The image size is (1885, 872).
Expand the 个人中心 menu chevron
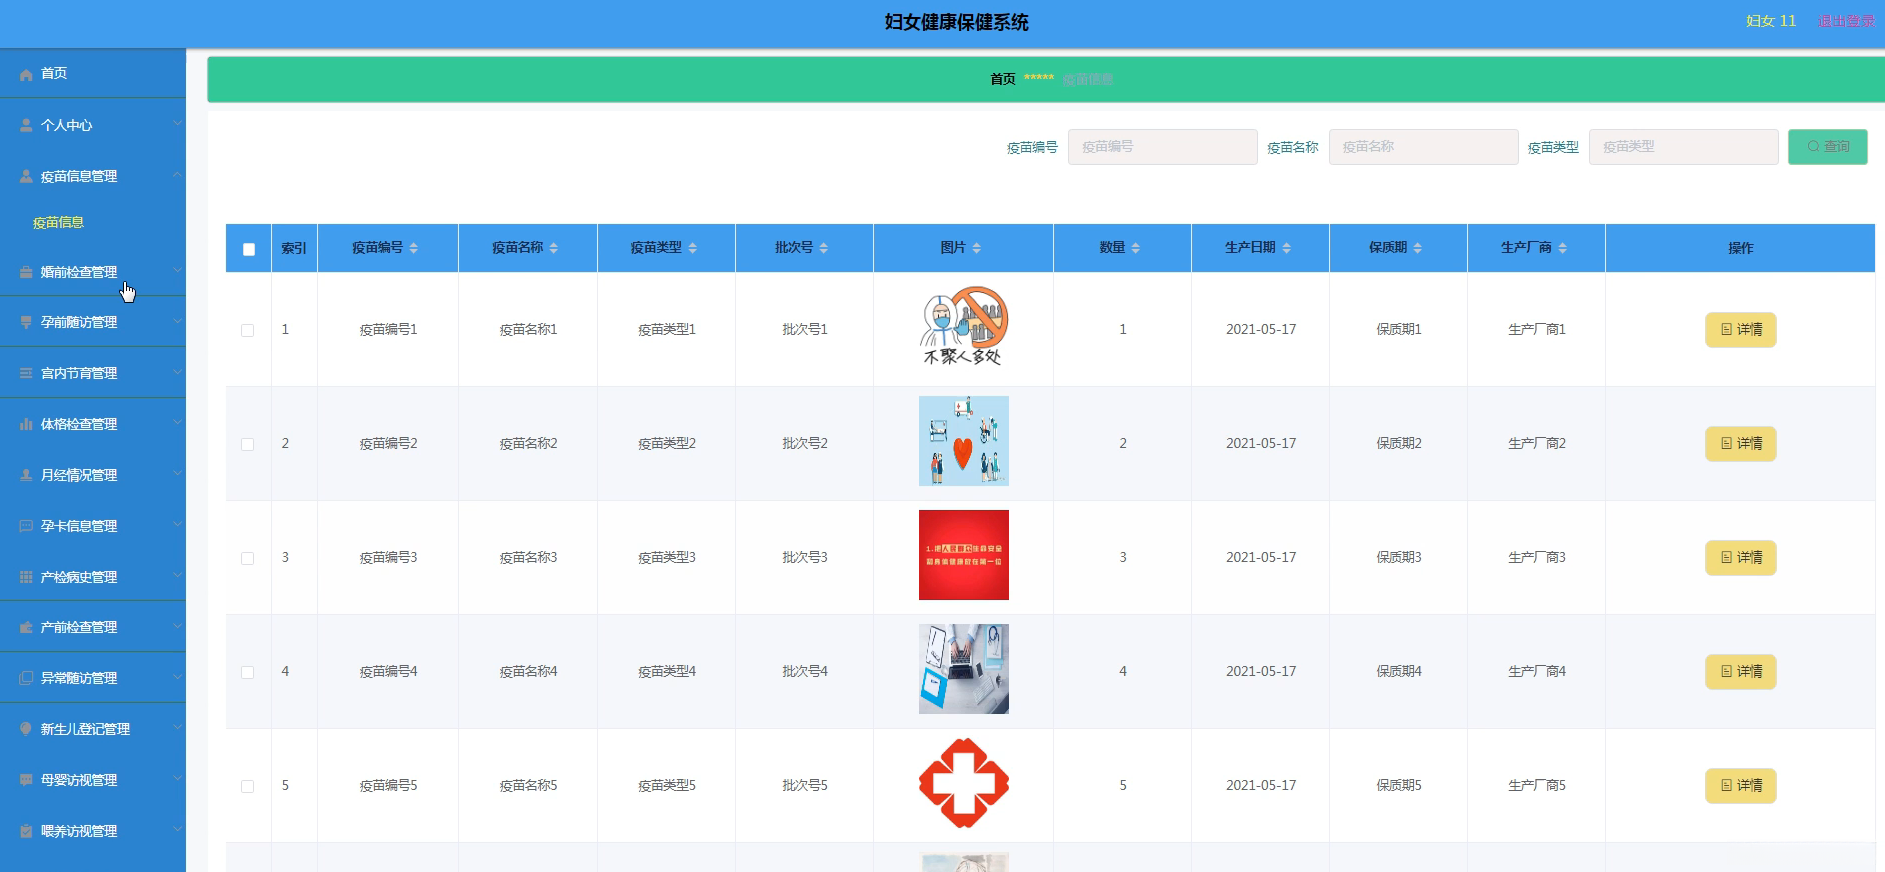point(177,124)
